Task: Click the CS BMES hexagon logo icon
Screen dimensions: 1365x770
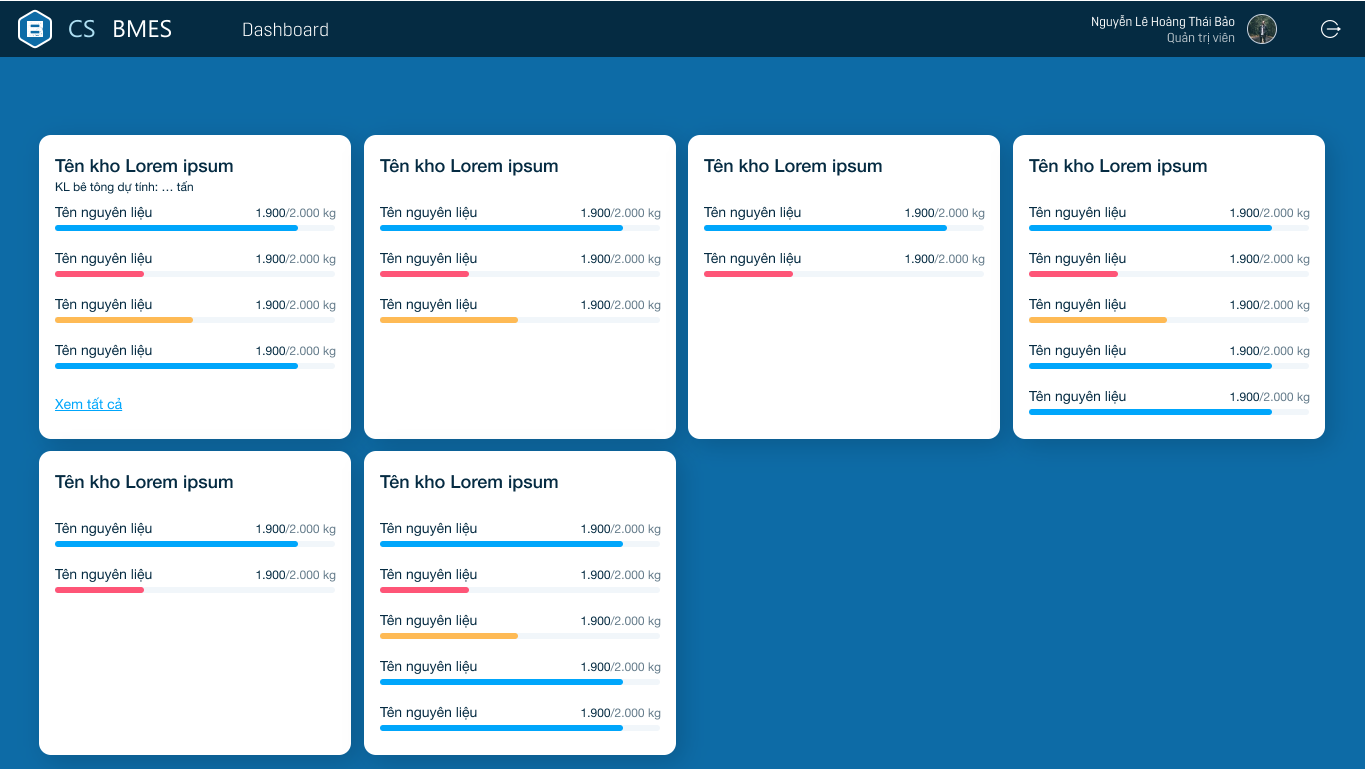Action: point(35,29)
